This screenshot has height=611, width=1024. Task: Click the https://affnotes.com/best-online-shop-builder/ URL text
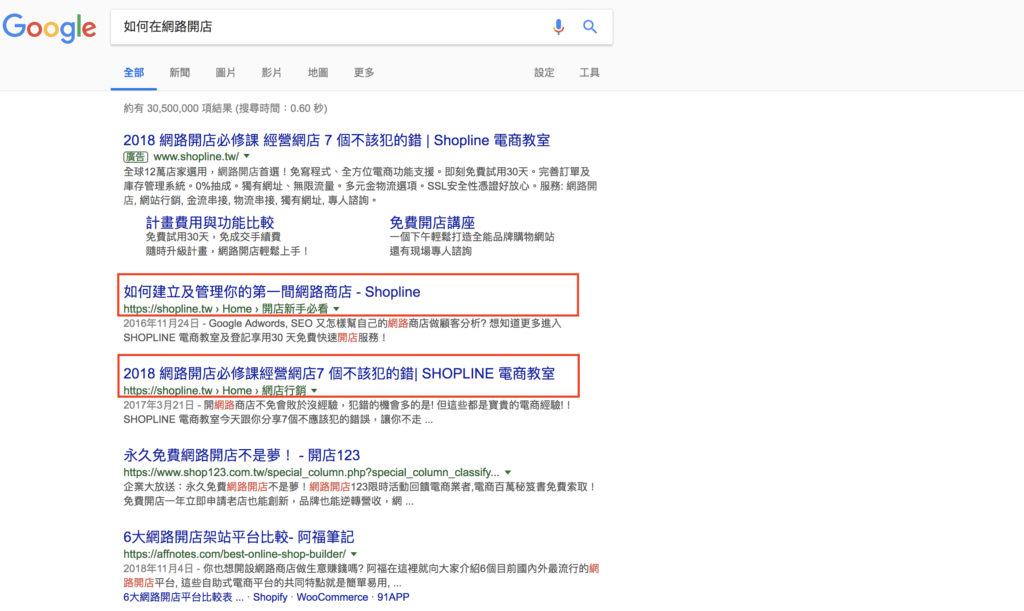[234, 554]
